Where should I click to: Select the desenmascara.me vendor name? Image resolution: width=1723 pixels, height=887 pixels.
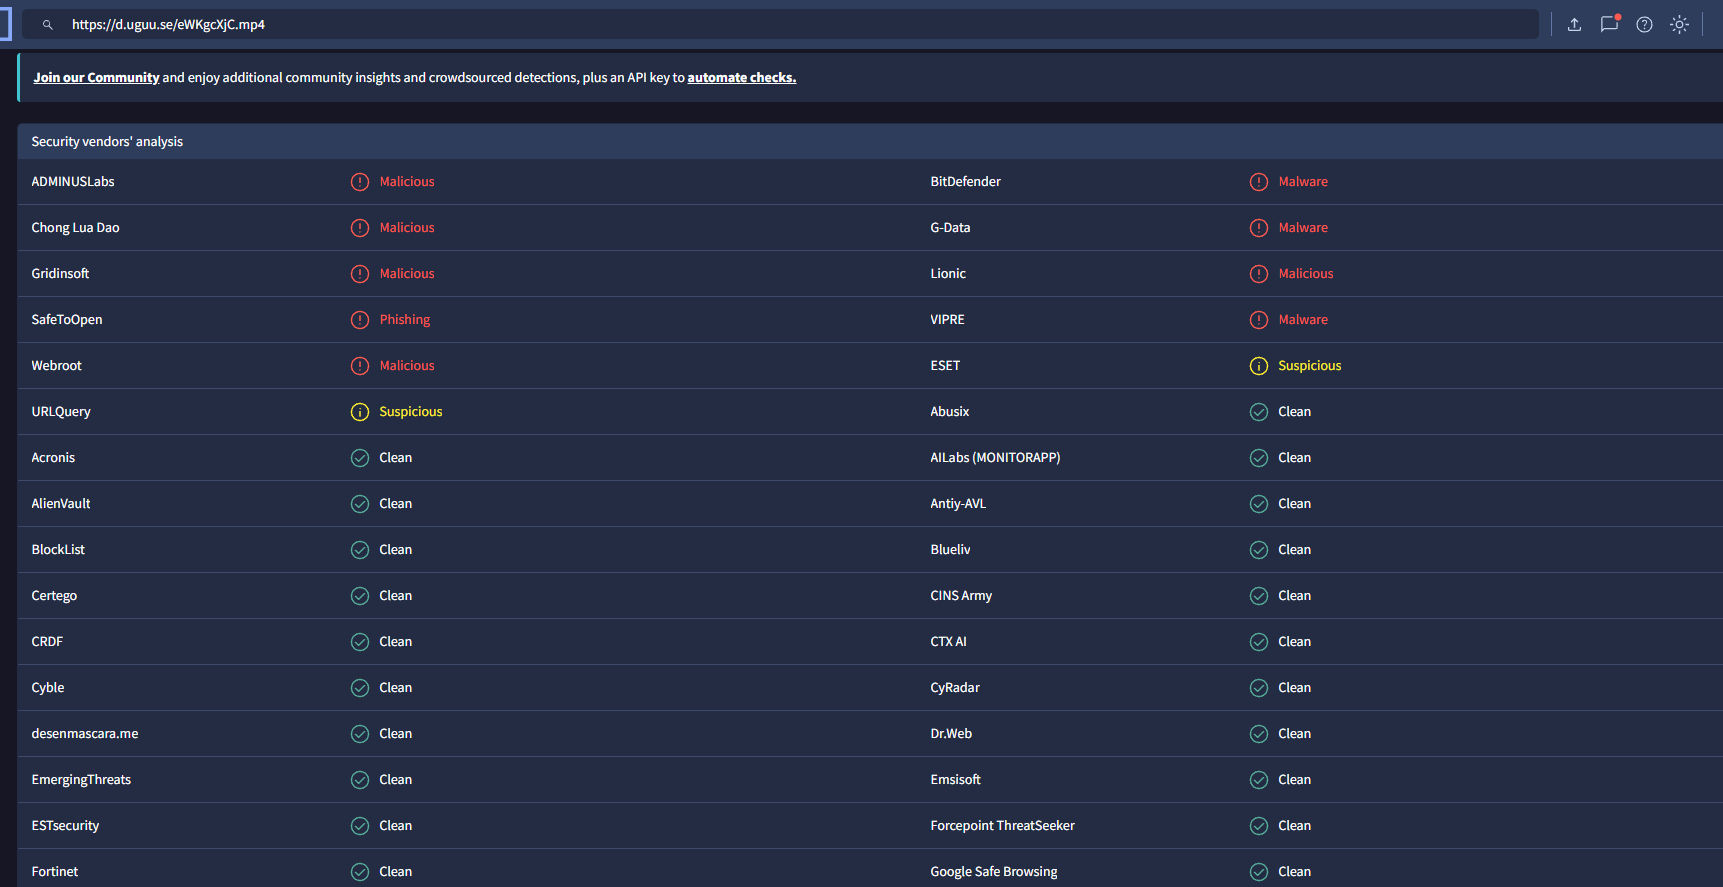85,734
